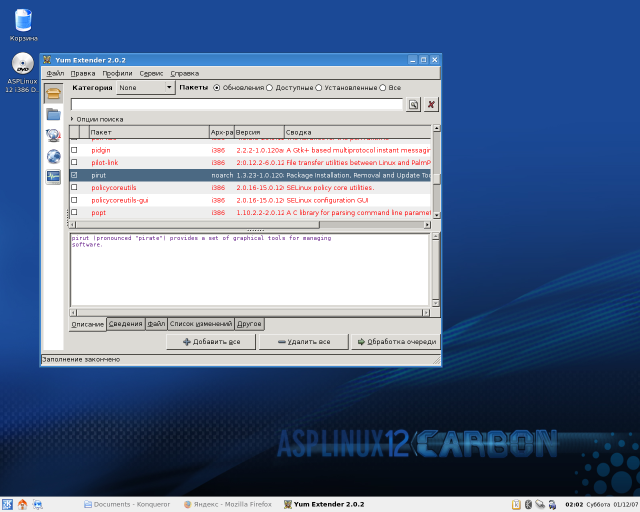Image resolution: width=640 pixels, height=512 pixels.
Task: Uncheck the pirut package checkbox
Action: [74, 175]
